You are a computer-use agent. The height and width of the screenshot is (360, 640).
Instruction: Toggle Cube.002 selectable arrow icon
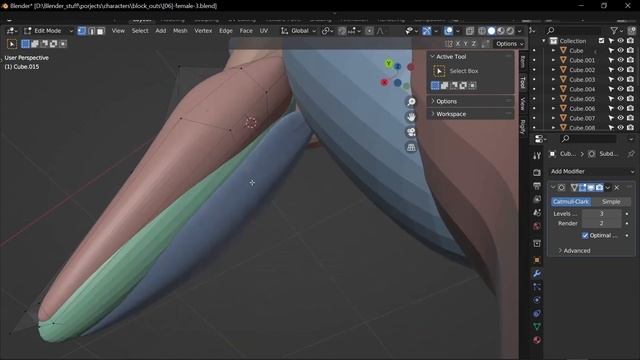(611, 70)
